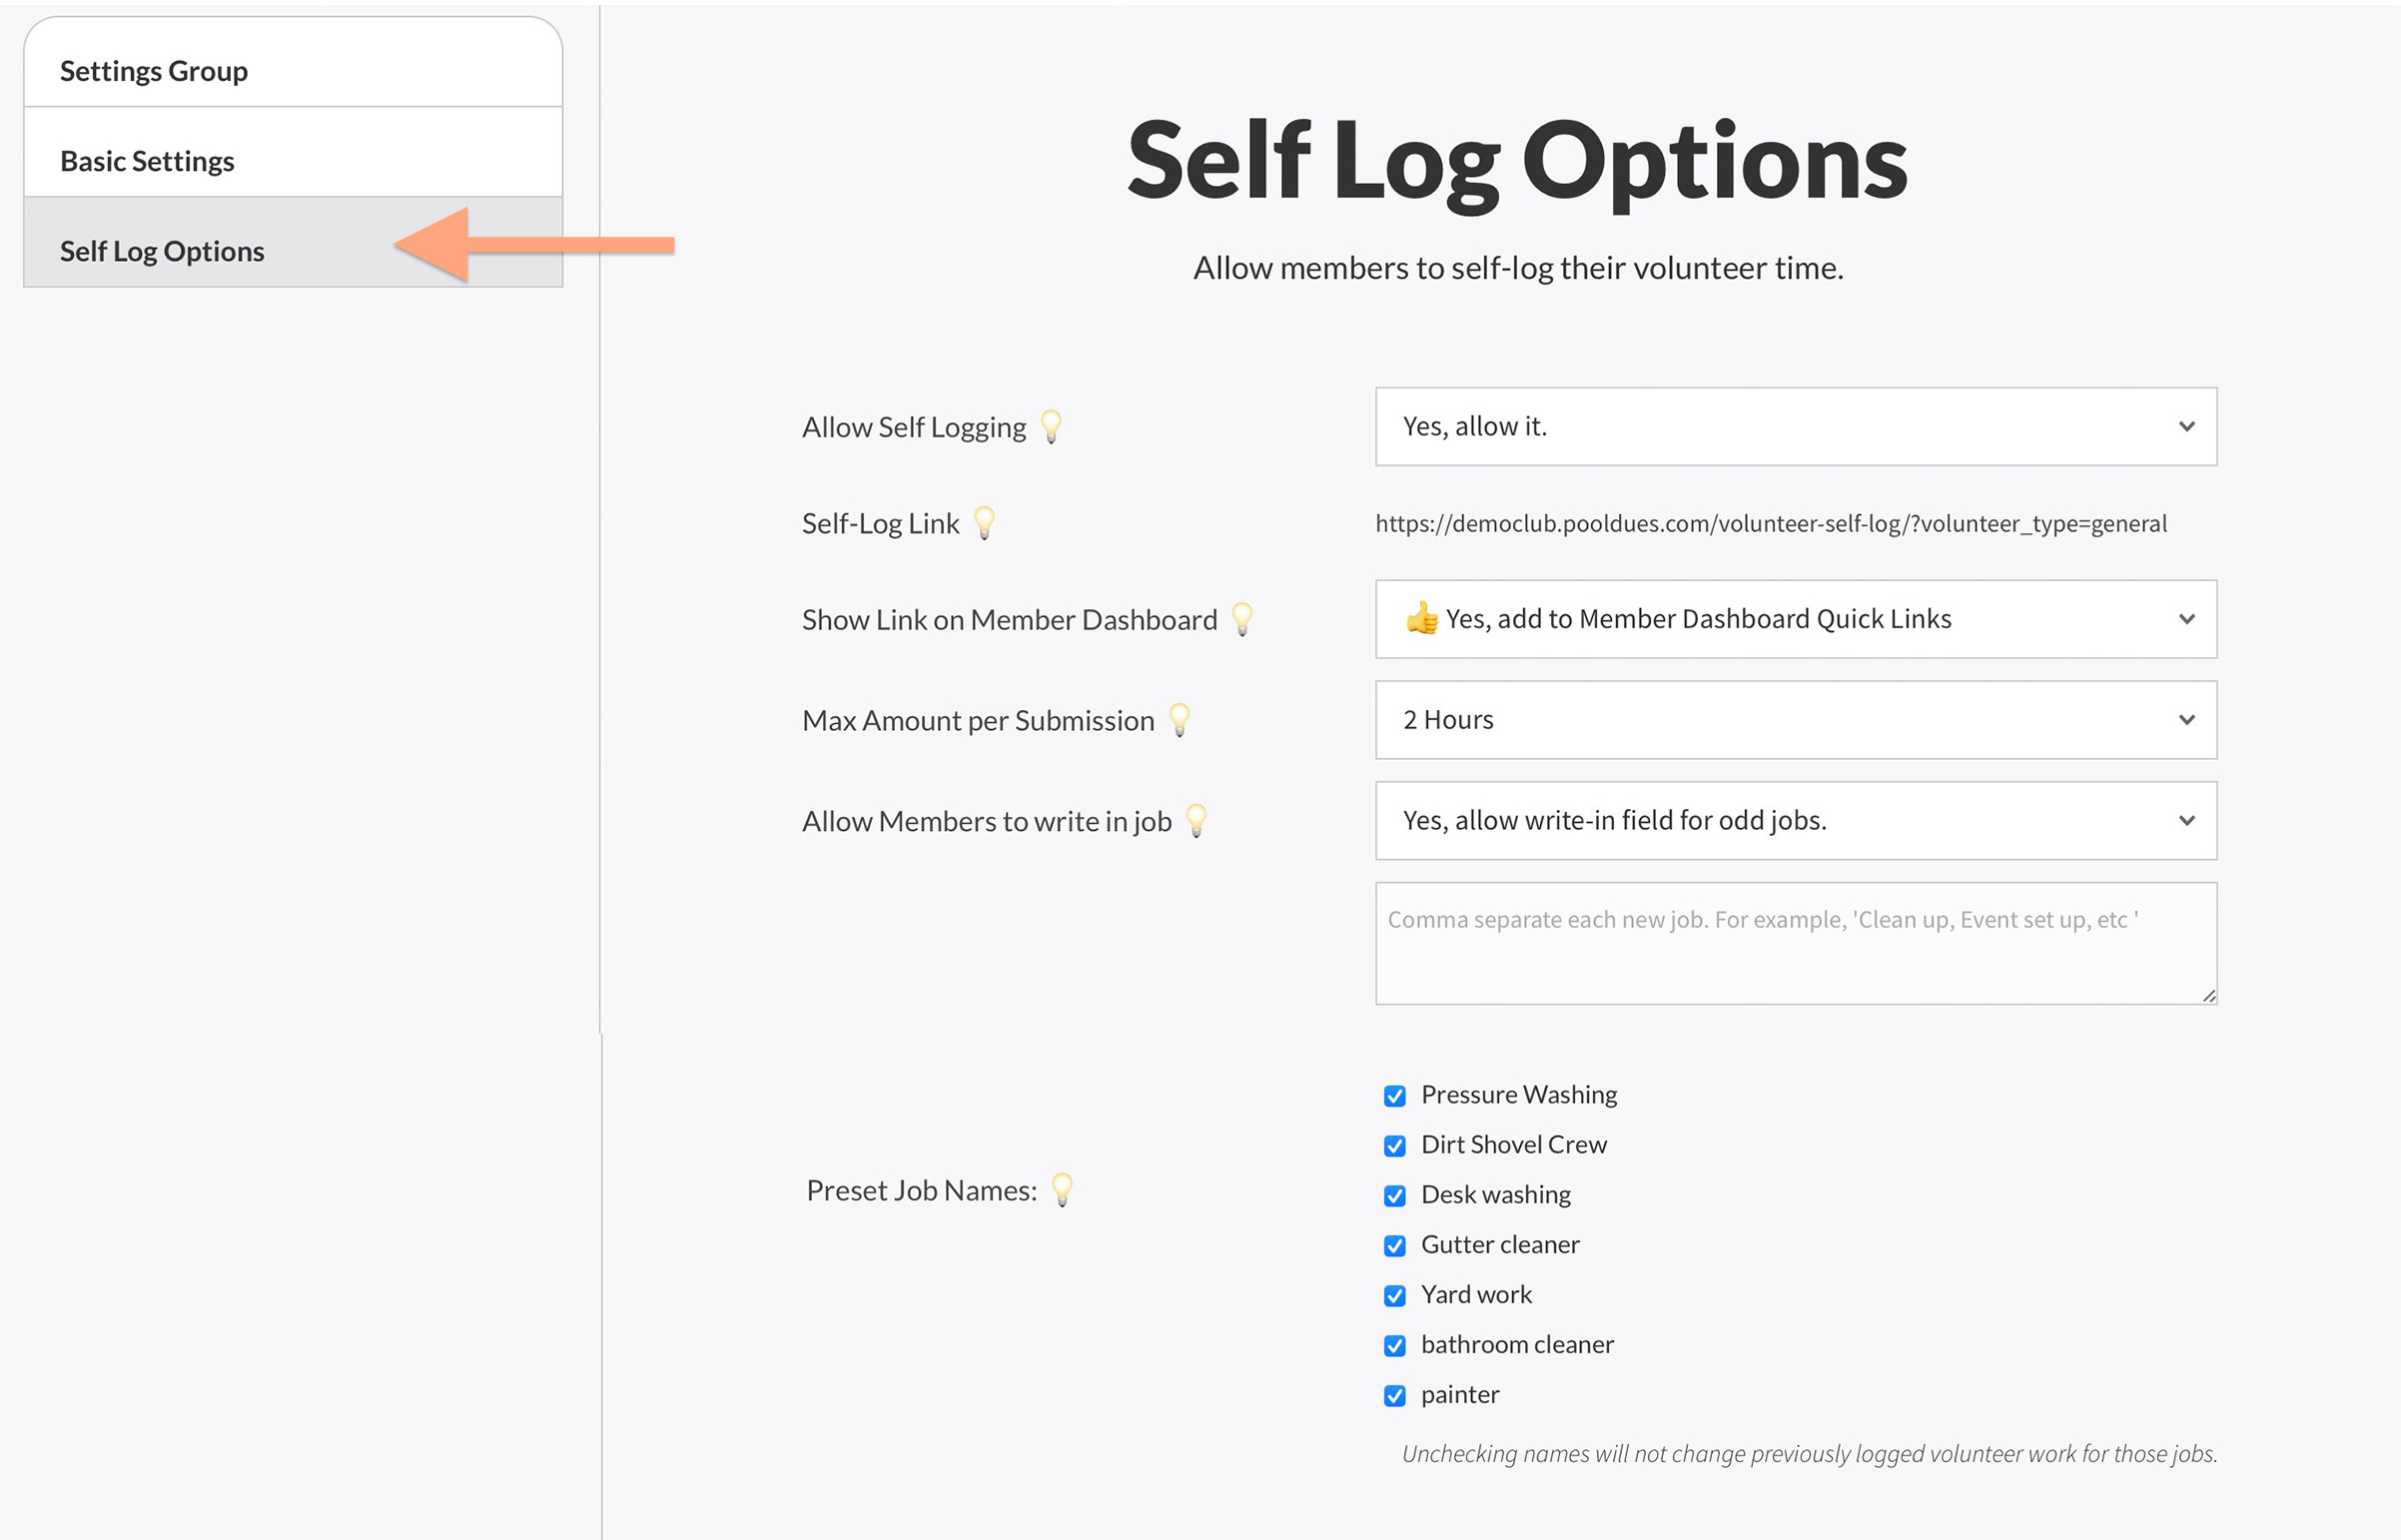Click the lightbulb hint next to Self-Log Link
2401x1540 pixels.
(x=984, y=523)
